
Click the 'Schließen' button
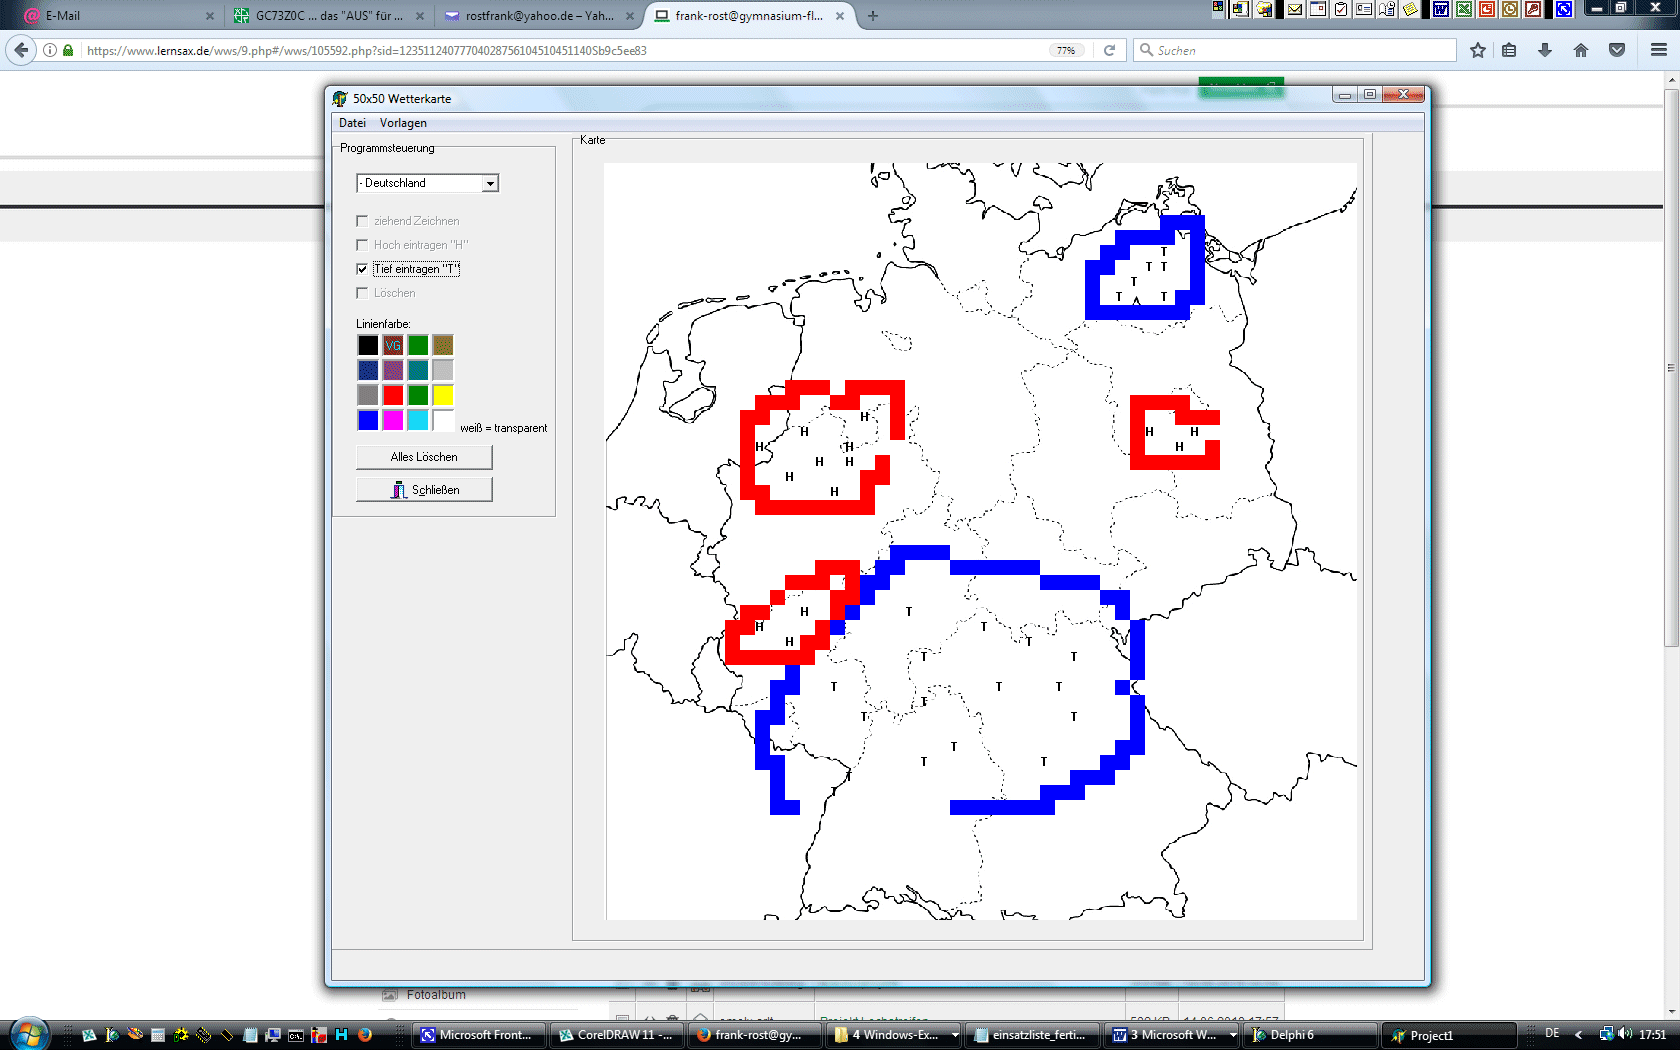pyautogui.click(x=424, y=489)
